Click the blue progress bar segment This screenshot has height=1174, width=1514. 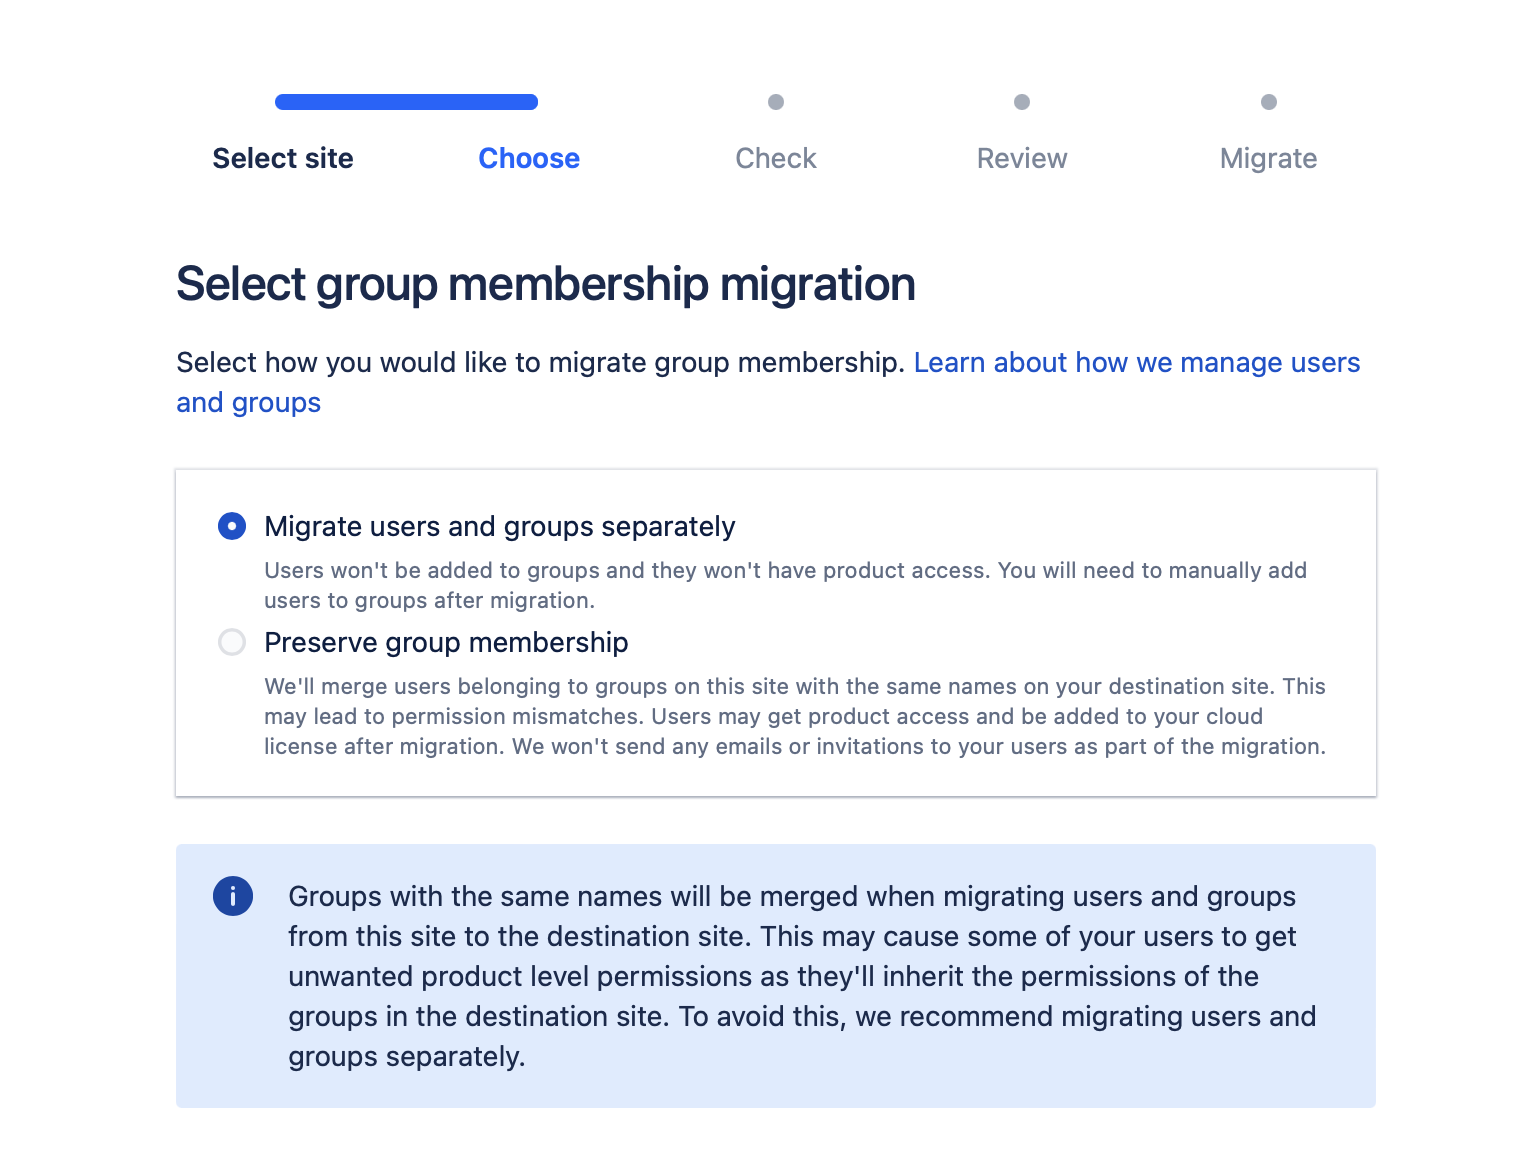click(x=406, y=102)
